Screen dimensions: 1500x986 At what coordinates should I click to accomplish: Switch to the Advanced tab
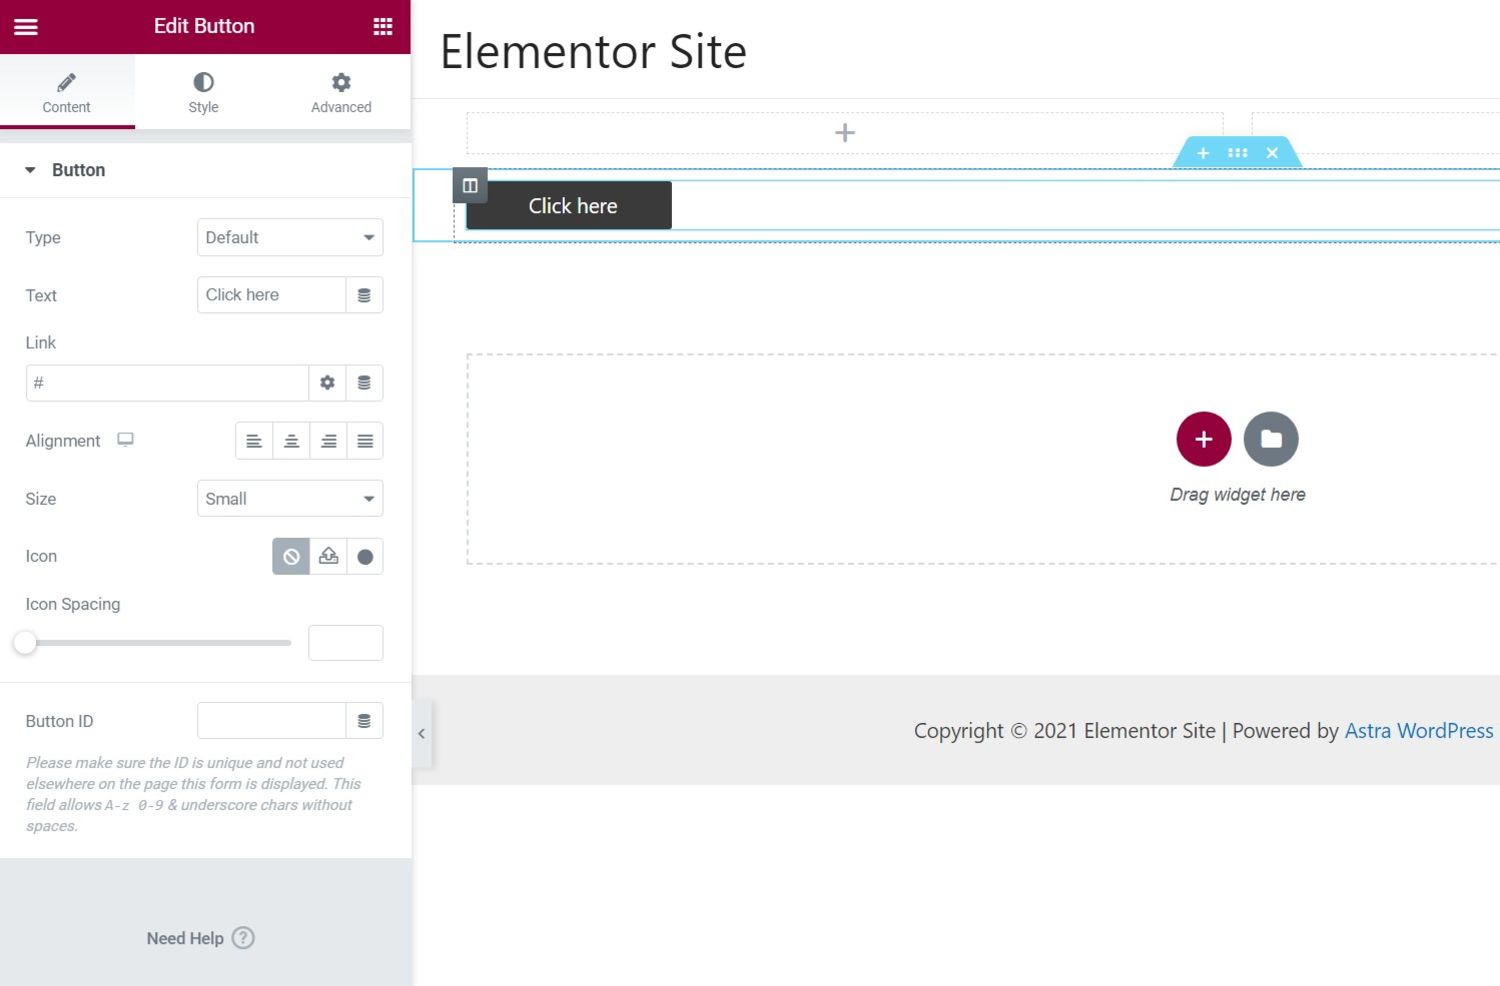point(340,92)
